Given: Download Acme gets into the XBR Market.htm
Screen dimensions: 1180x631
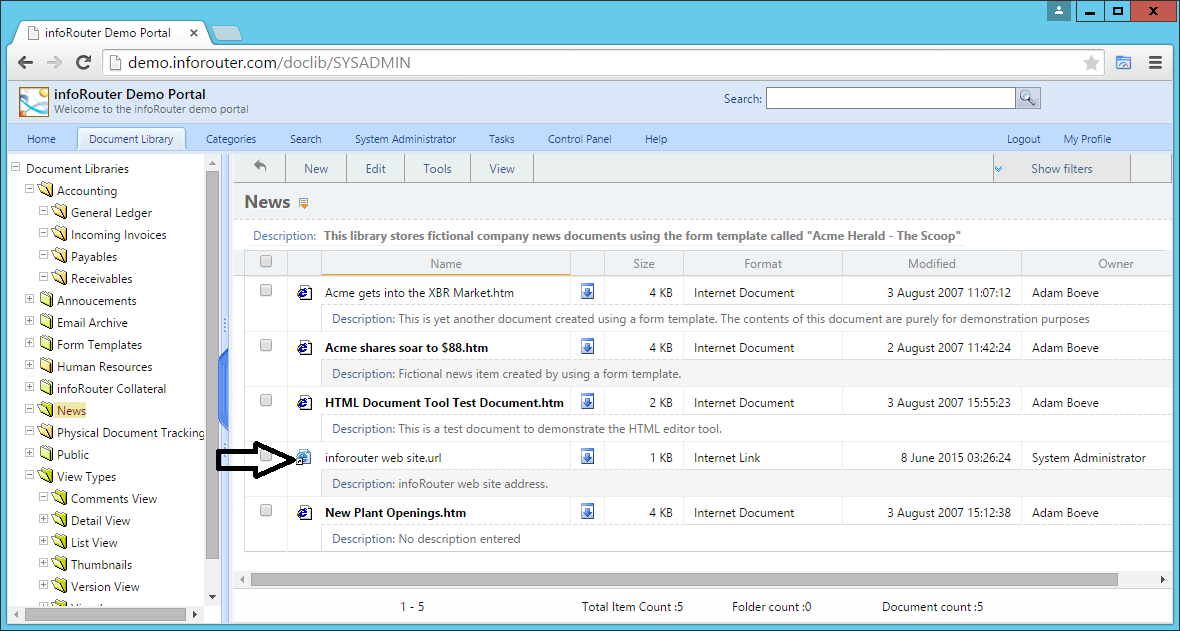Looking at the screenshot, I should click(588, 291).
